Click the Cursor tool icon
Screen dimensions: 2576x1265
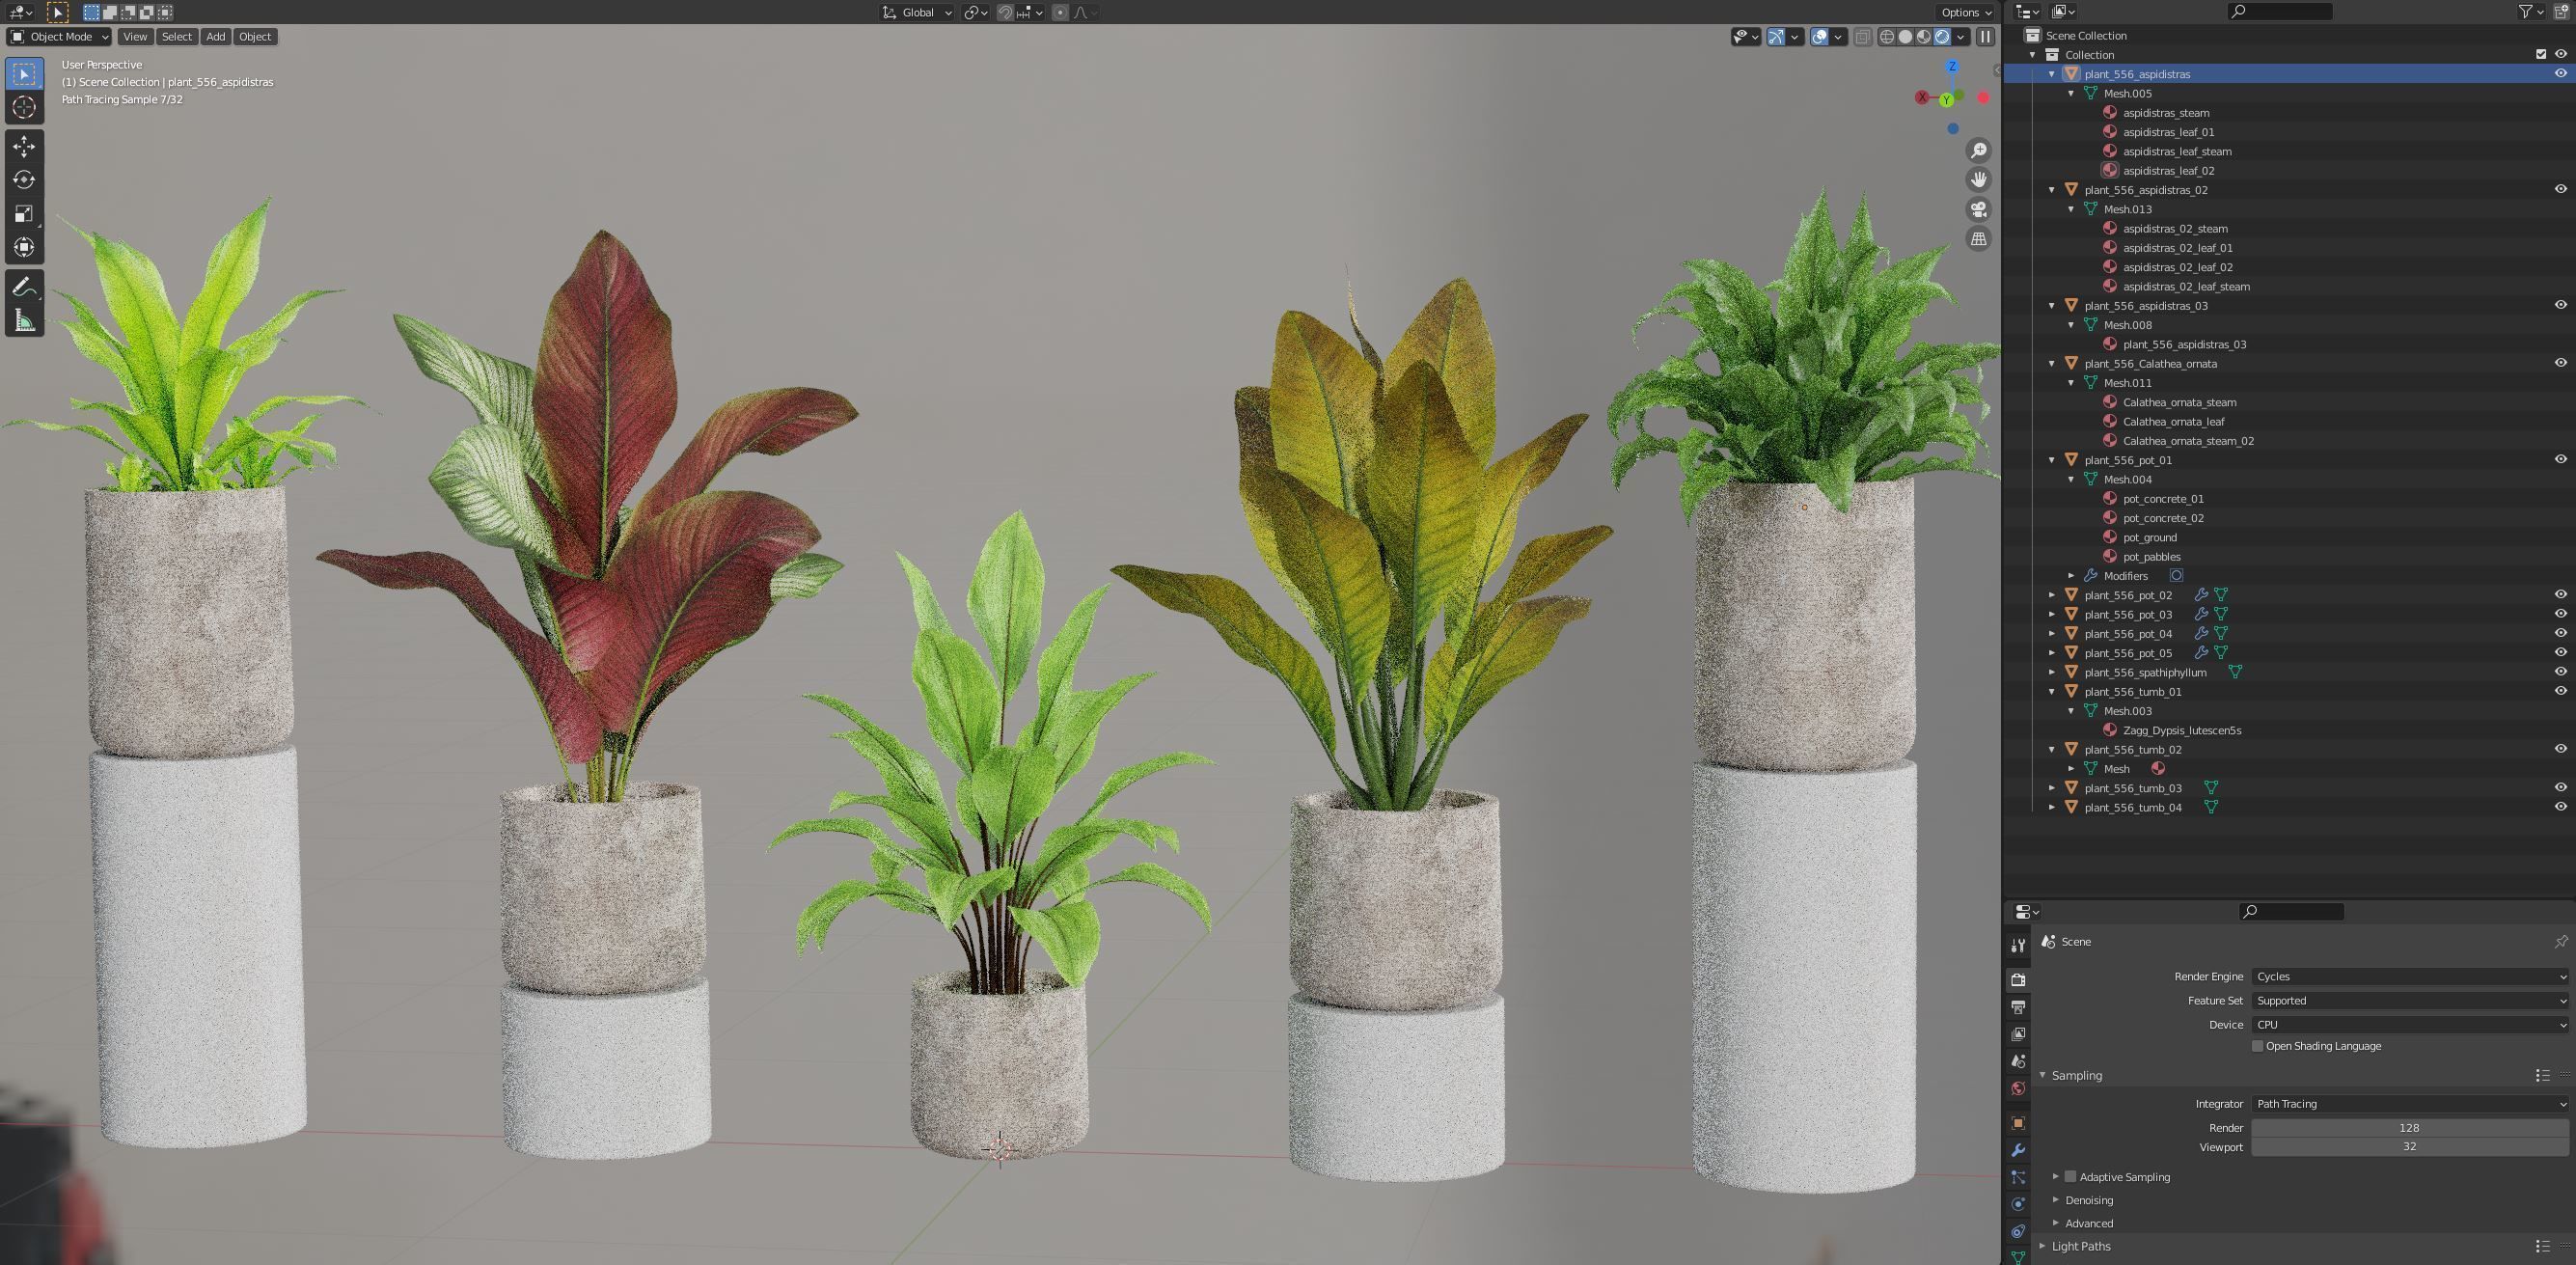(24, 108)
